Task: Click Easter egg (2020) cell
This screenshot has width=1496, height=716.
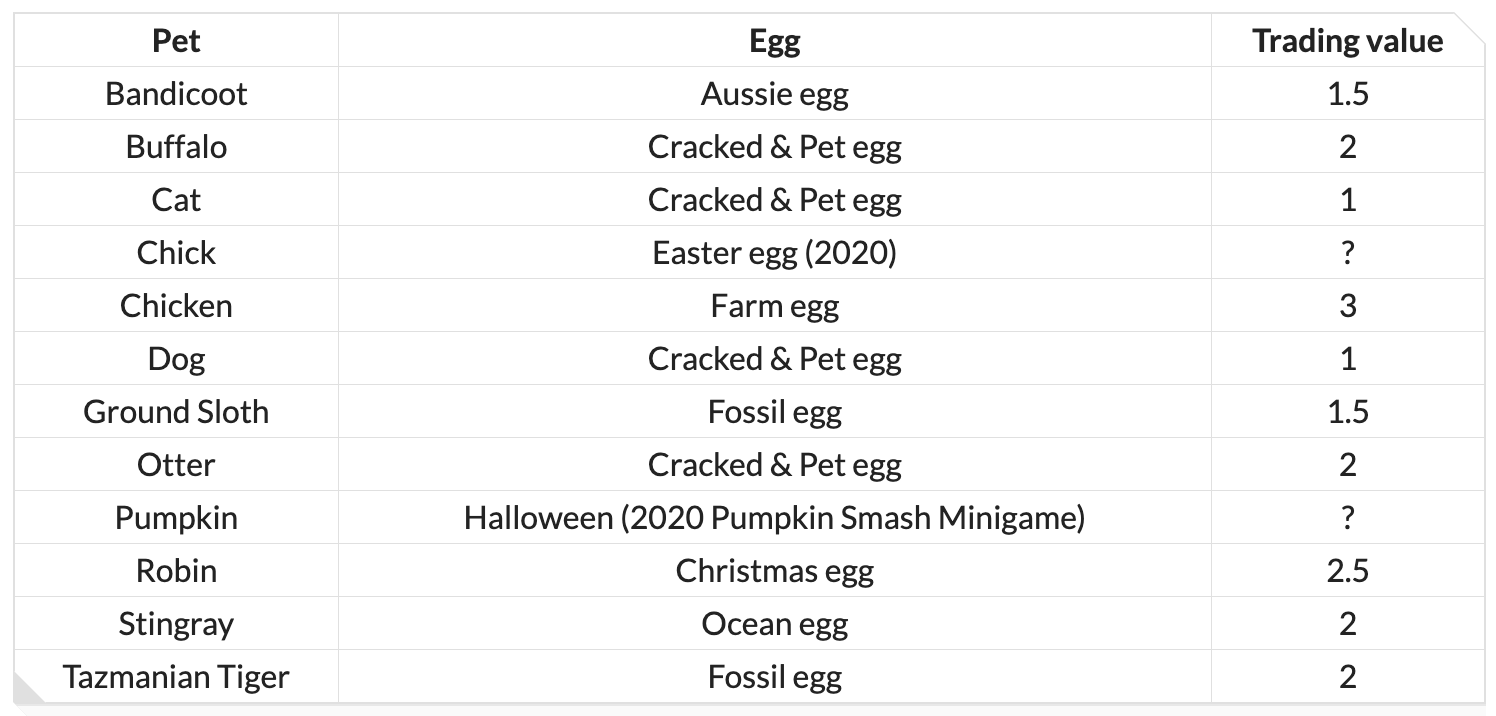Action: point(775,253)
